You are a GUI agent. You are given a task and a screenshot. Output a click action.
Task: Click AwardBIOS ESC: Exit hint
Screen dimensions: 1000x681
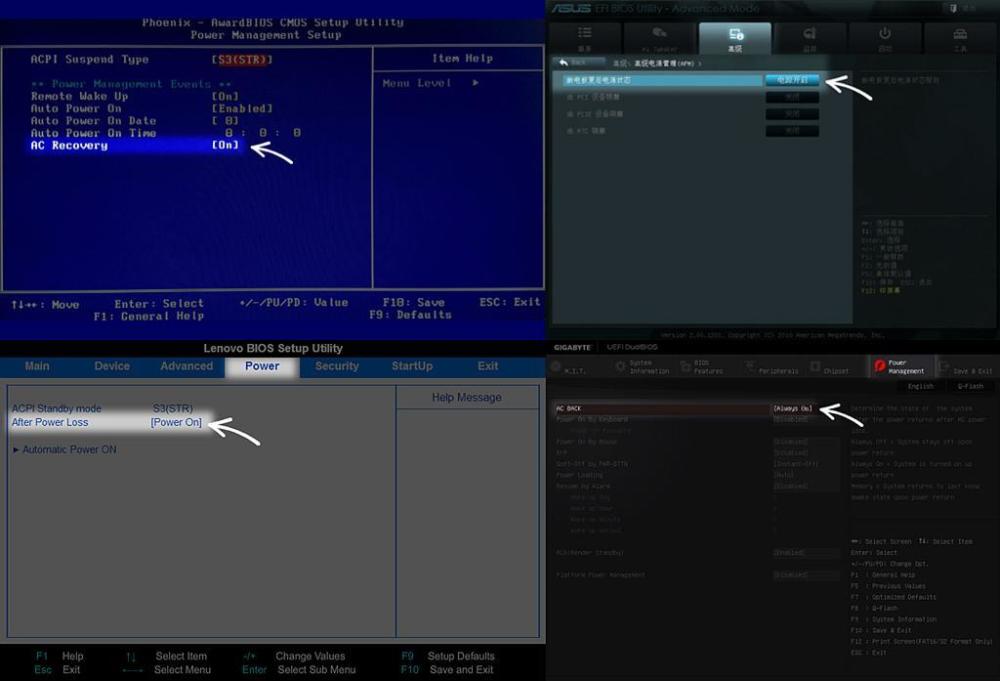tap(510, 302)
